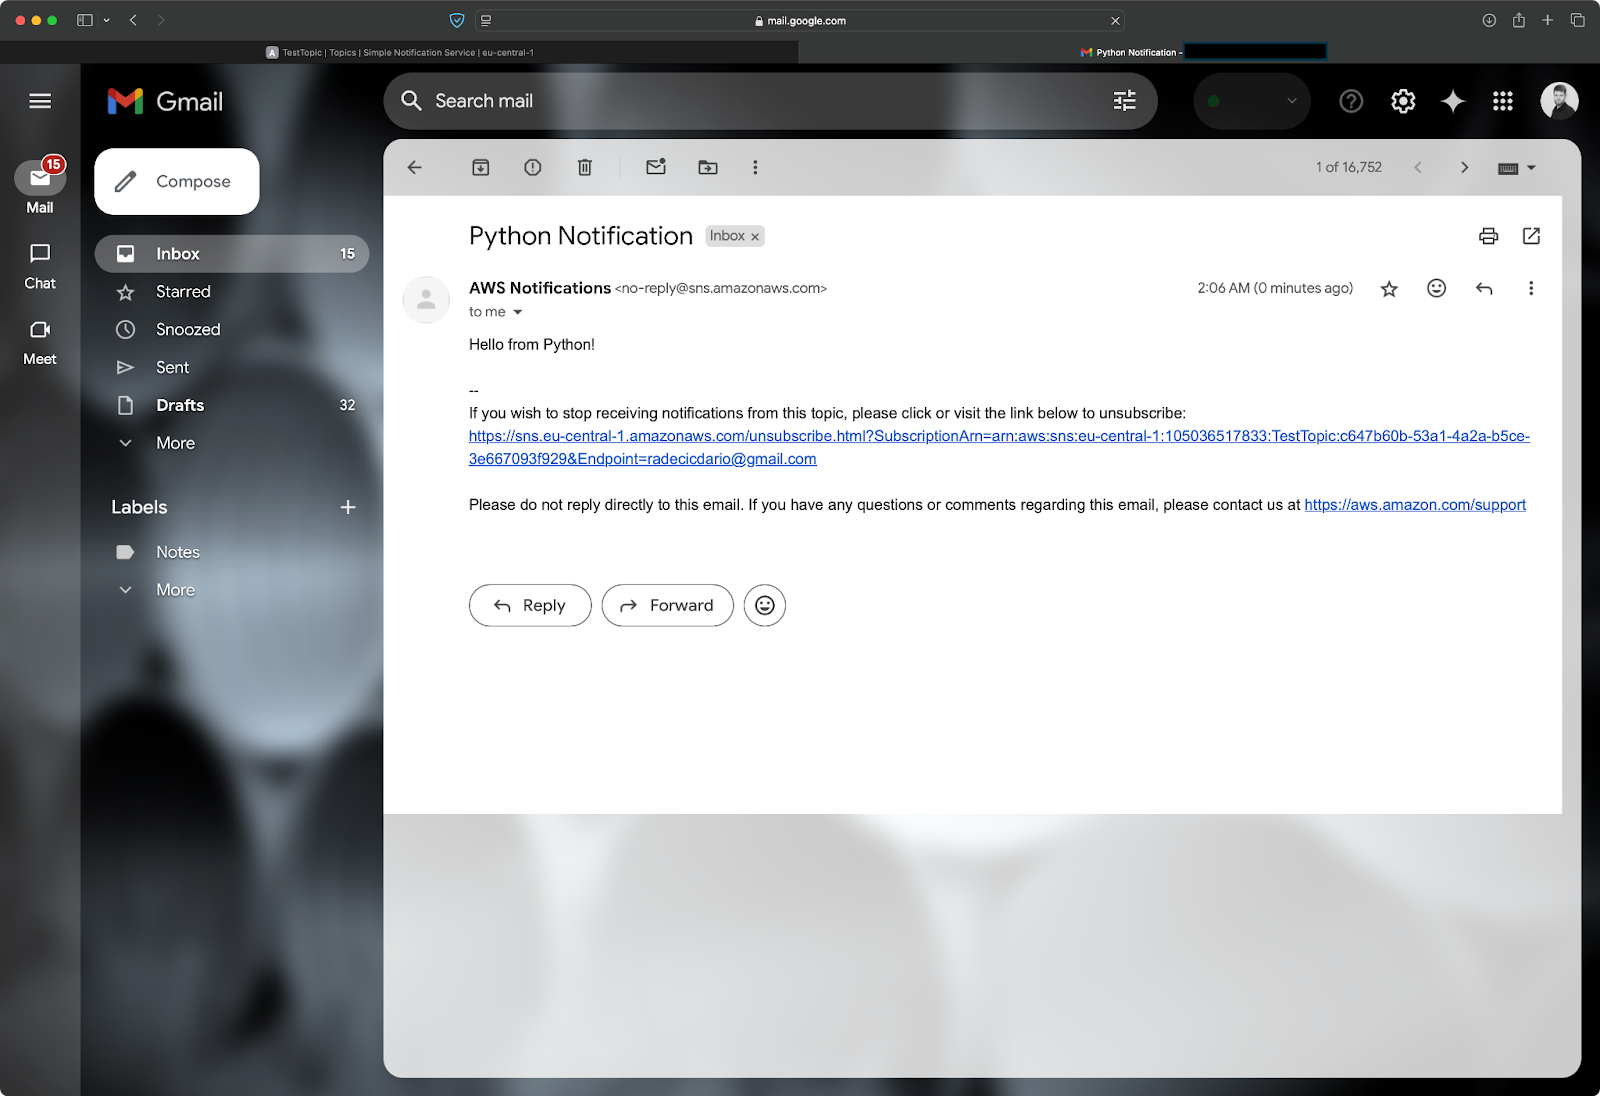The height and width of the screenshot is (1096, 1600).
Task: Click the search magnifier icon
Action: (x=411, y=101)
